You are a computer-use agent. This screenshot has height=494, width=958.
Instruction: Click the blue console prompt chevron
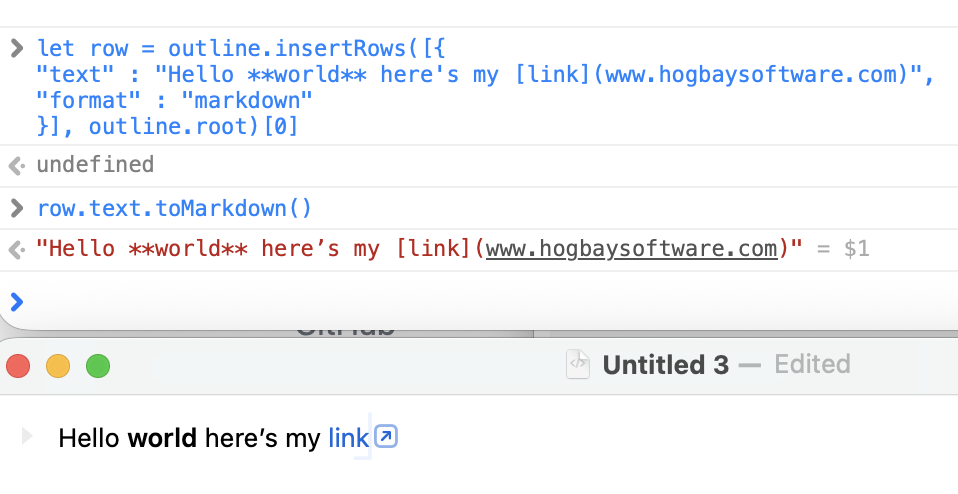coord(16,300)
